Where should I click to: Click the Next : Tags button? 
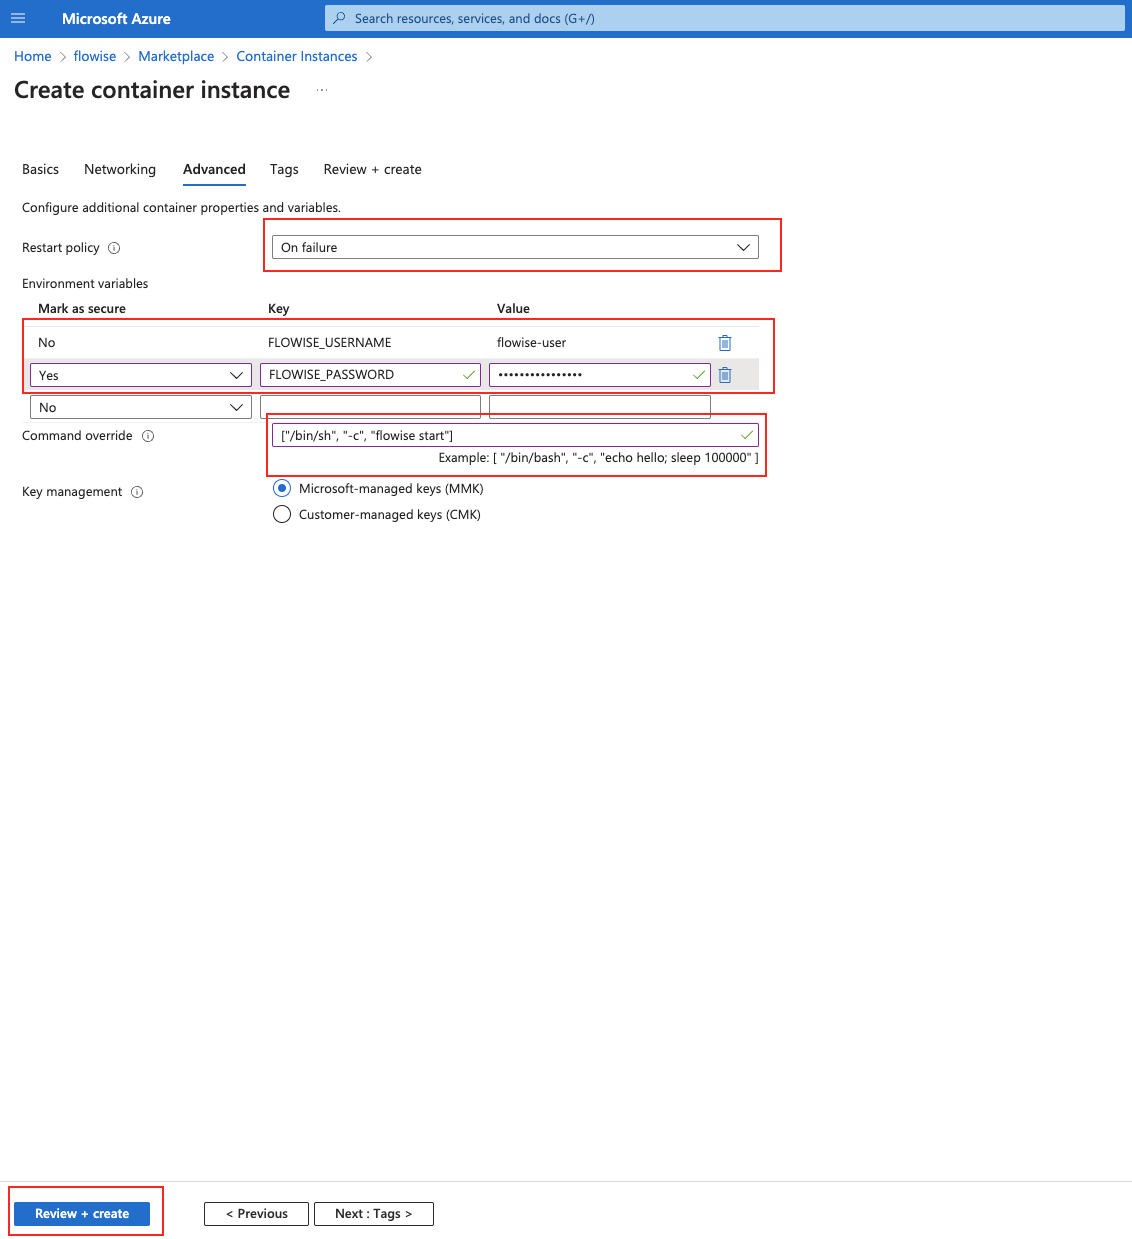click(x=373, y=1213)
